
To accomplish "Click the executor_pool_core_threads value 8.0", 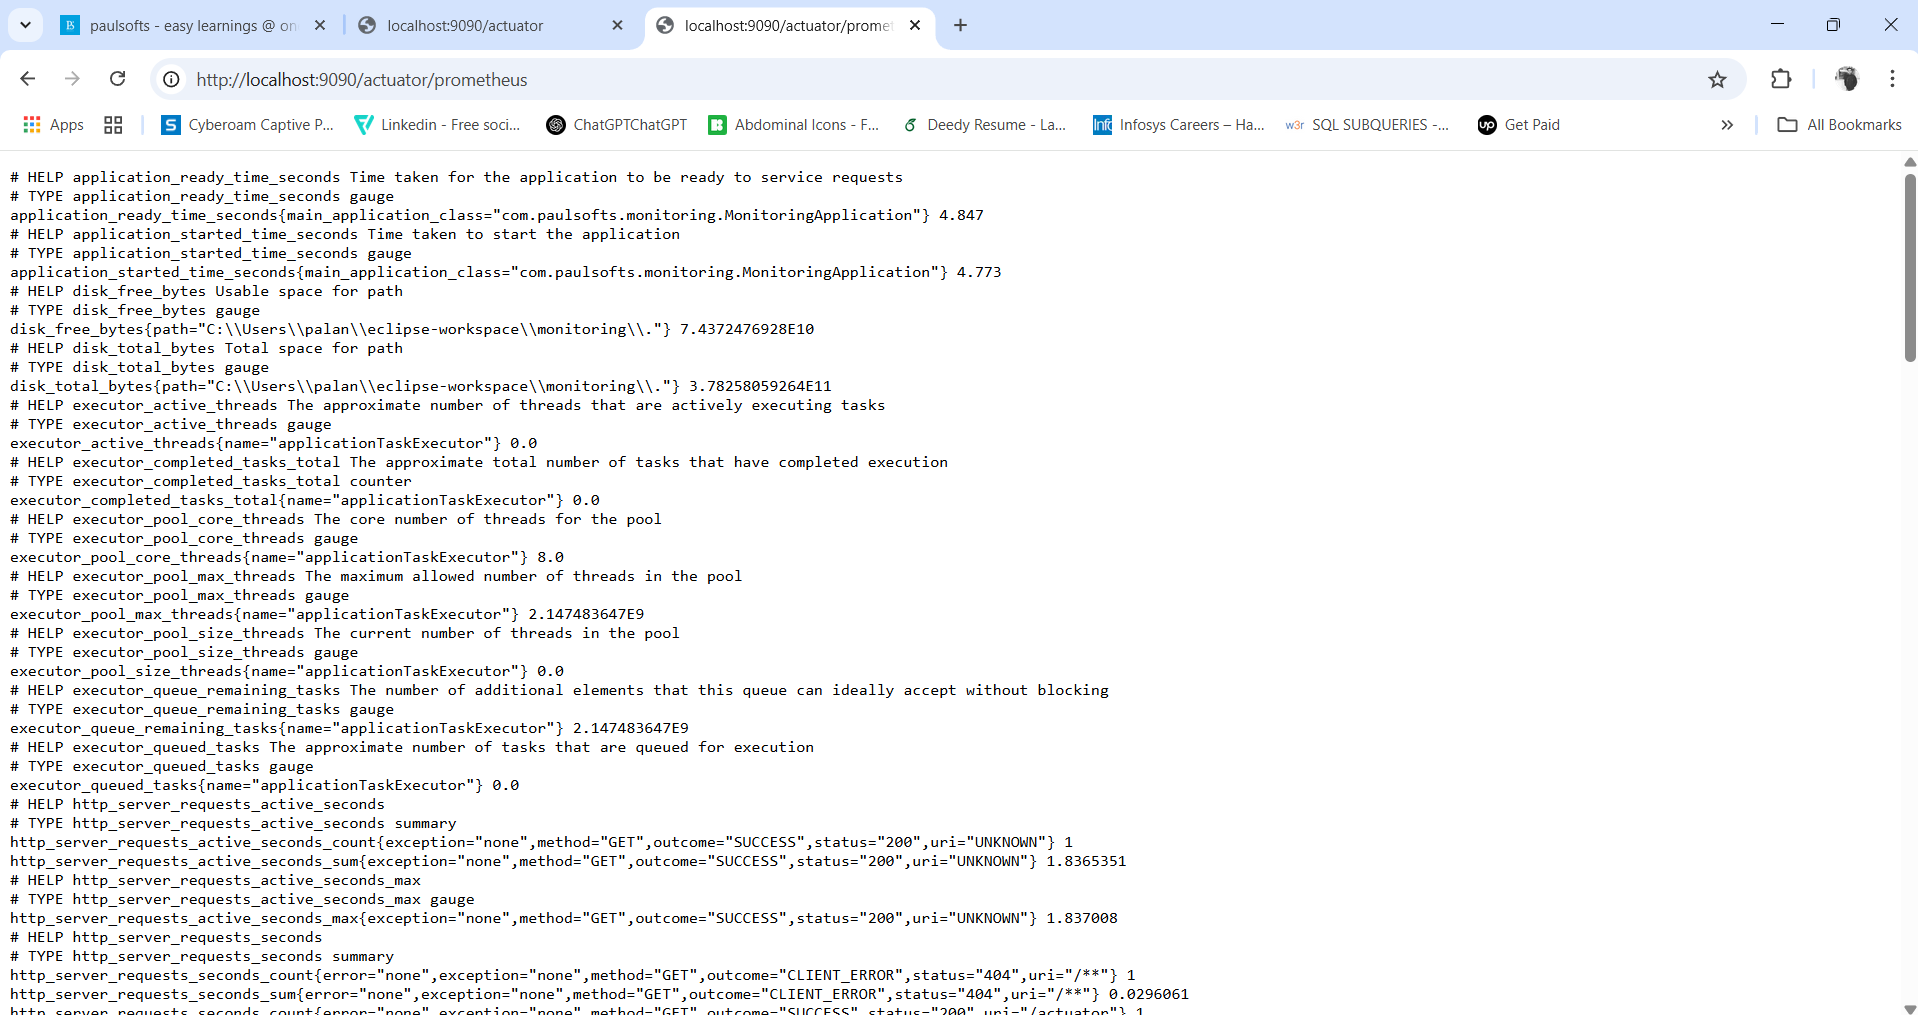I will click(x=550, y=557).
